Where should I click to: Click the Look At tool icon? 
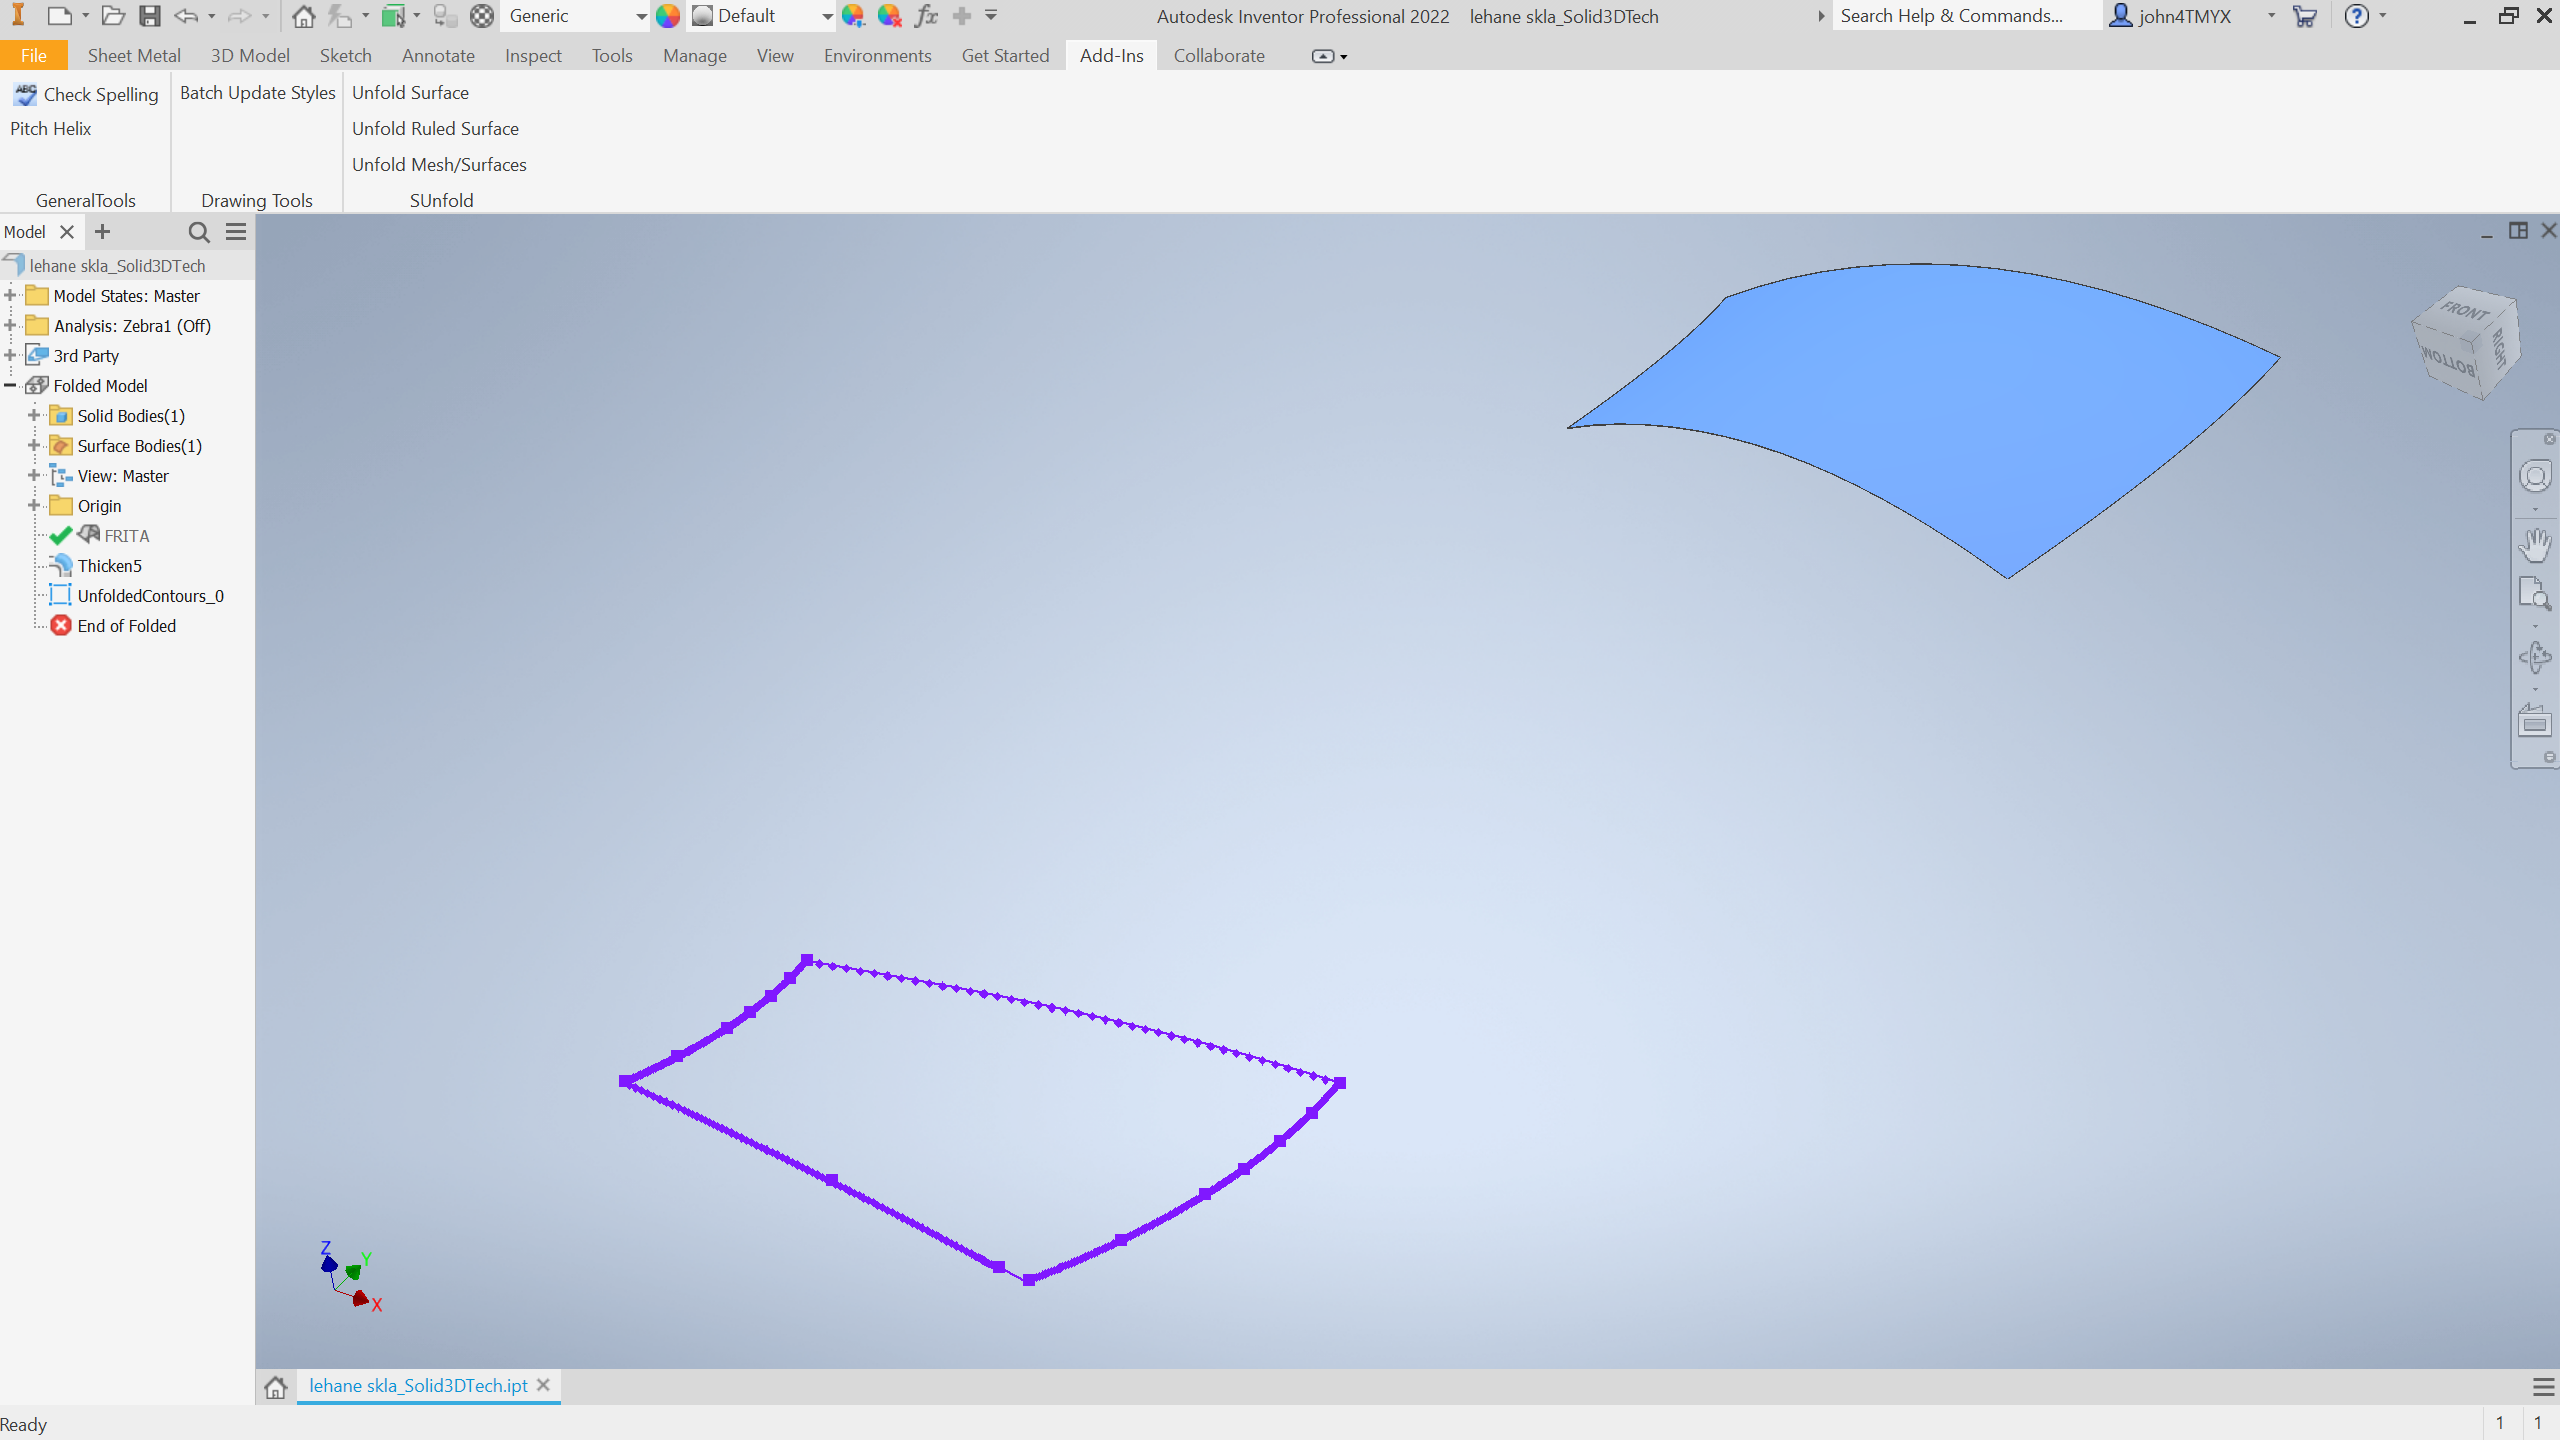pos(2534,720)
